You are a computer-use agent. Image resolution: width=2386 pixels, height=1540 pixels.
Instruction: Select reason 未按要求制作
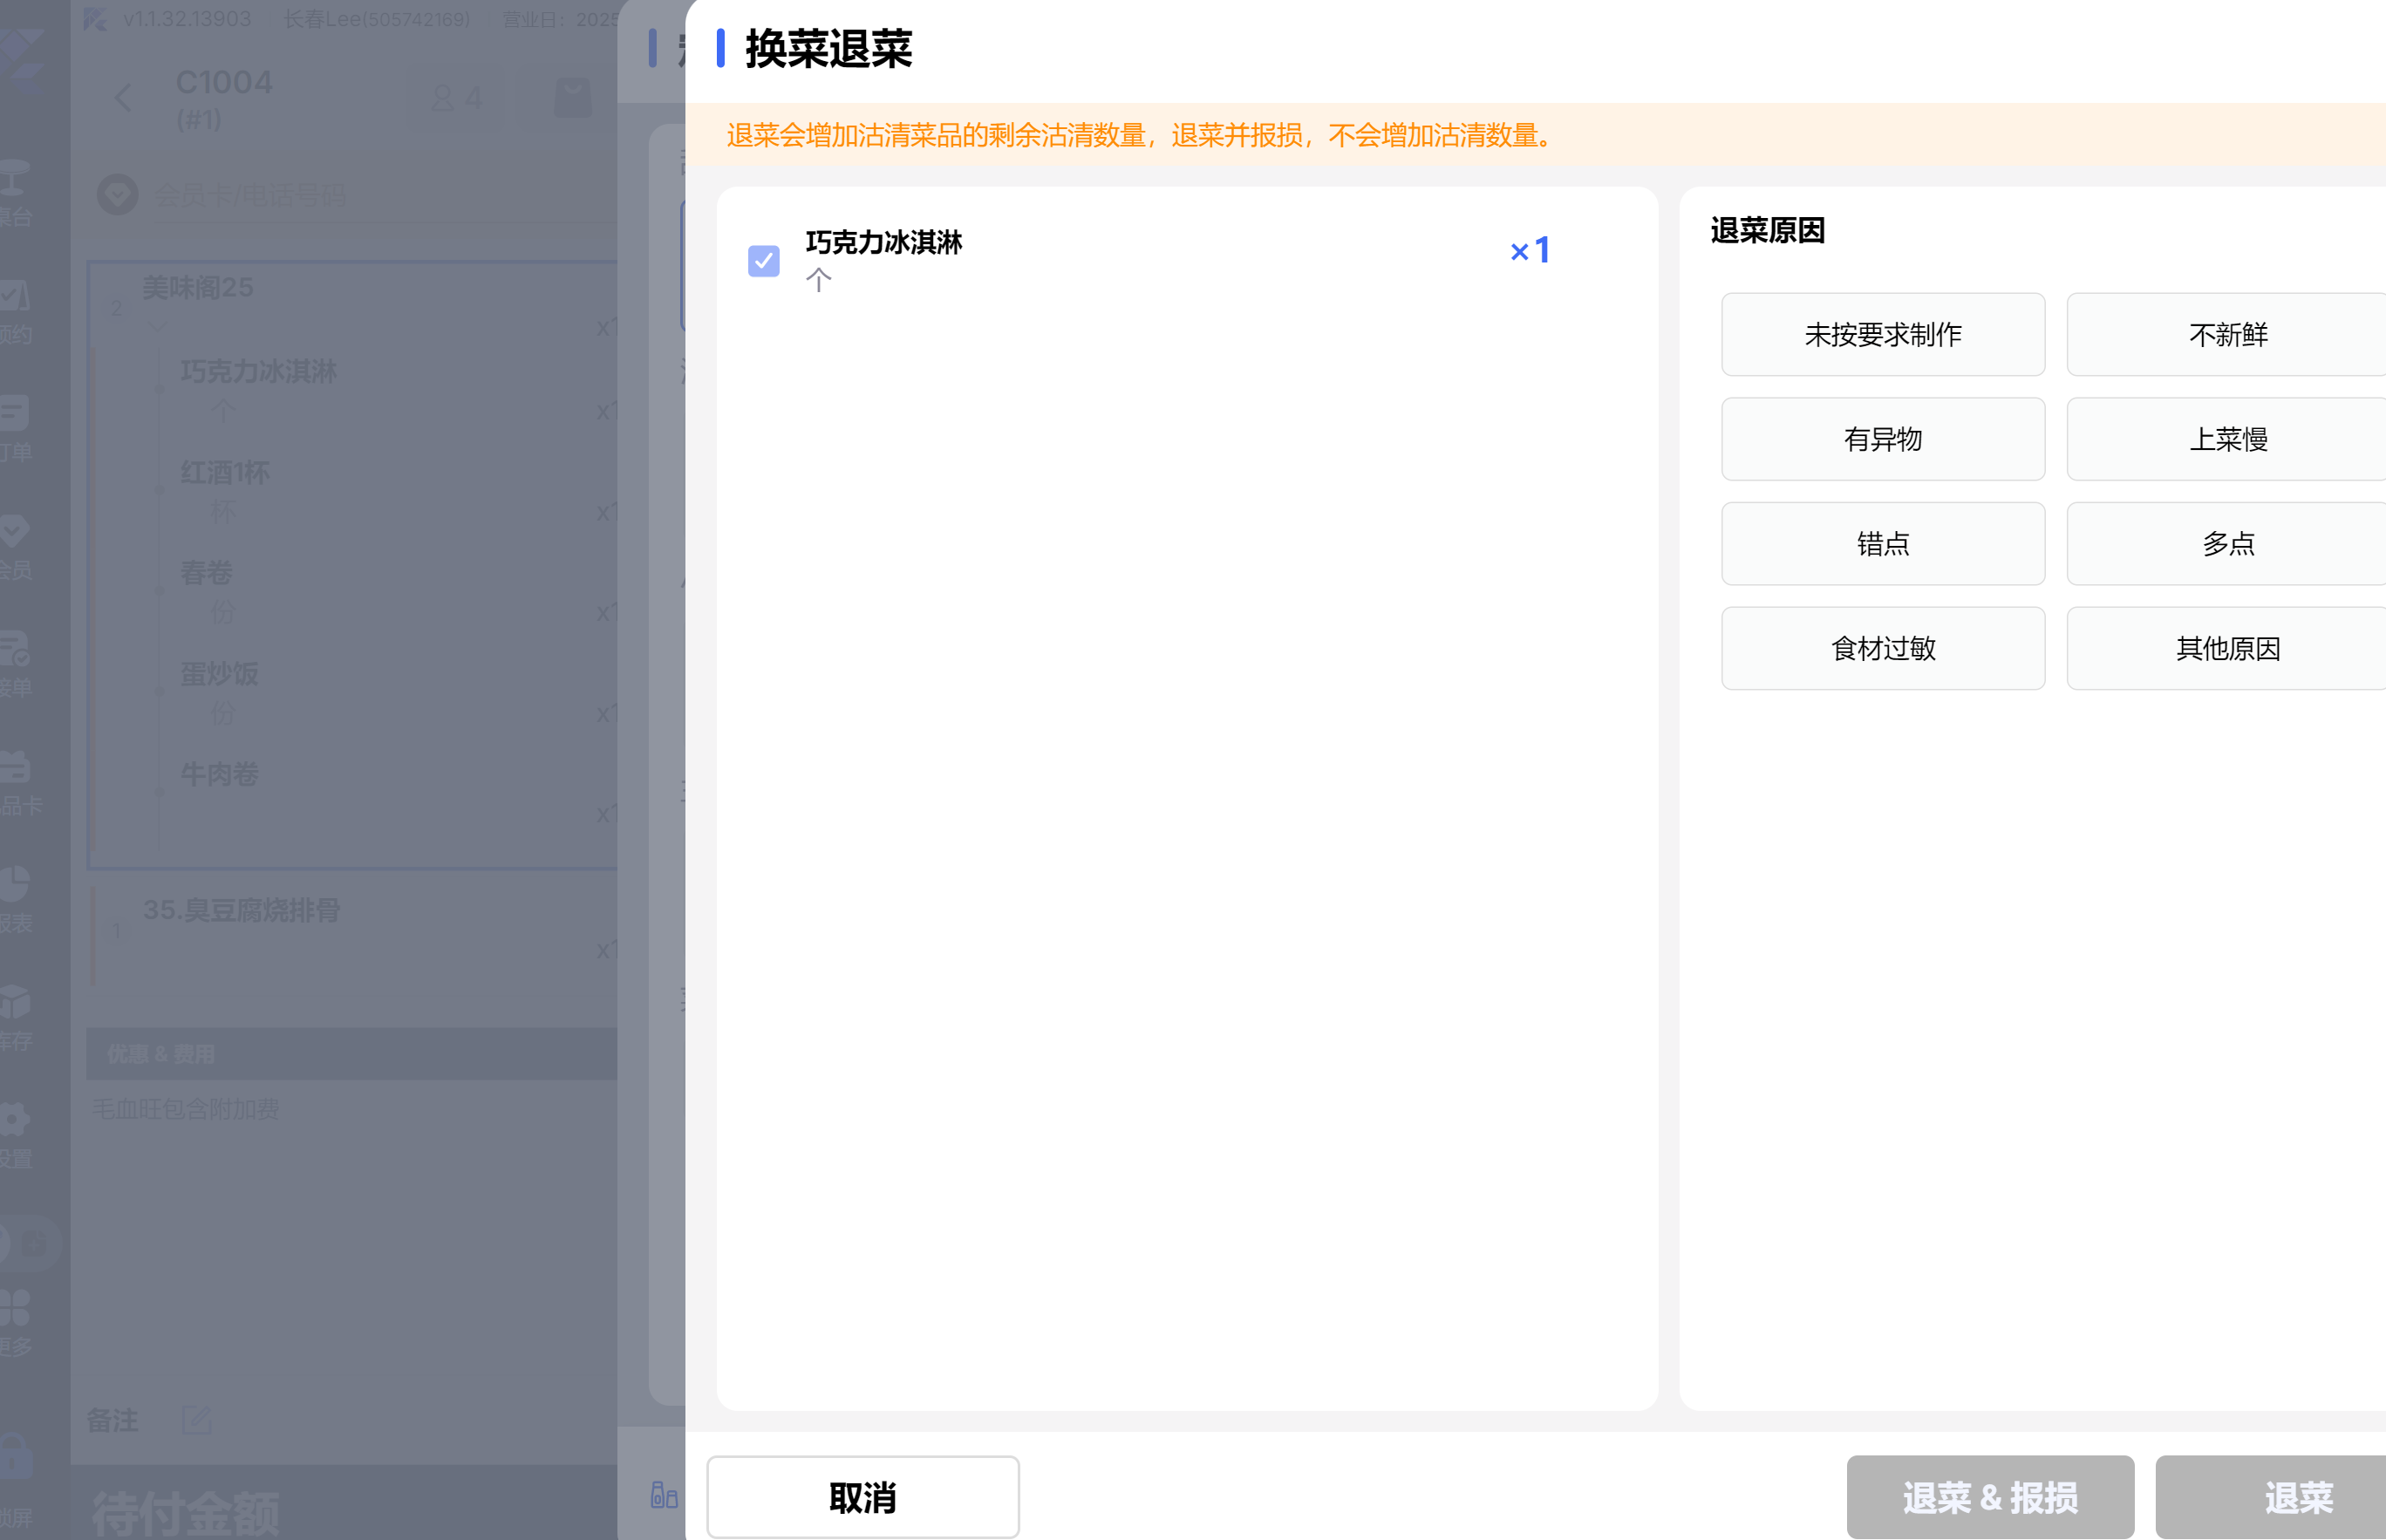tap(1882, 334)
